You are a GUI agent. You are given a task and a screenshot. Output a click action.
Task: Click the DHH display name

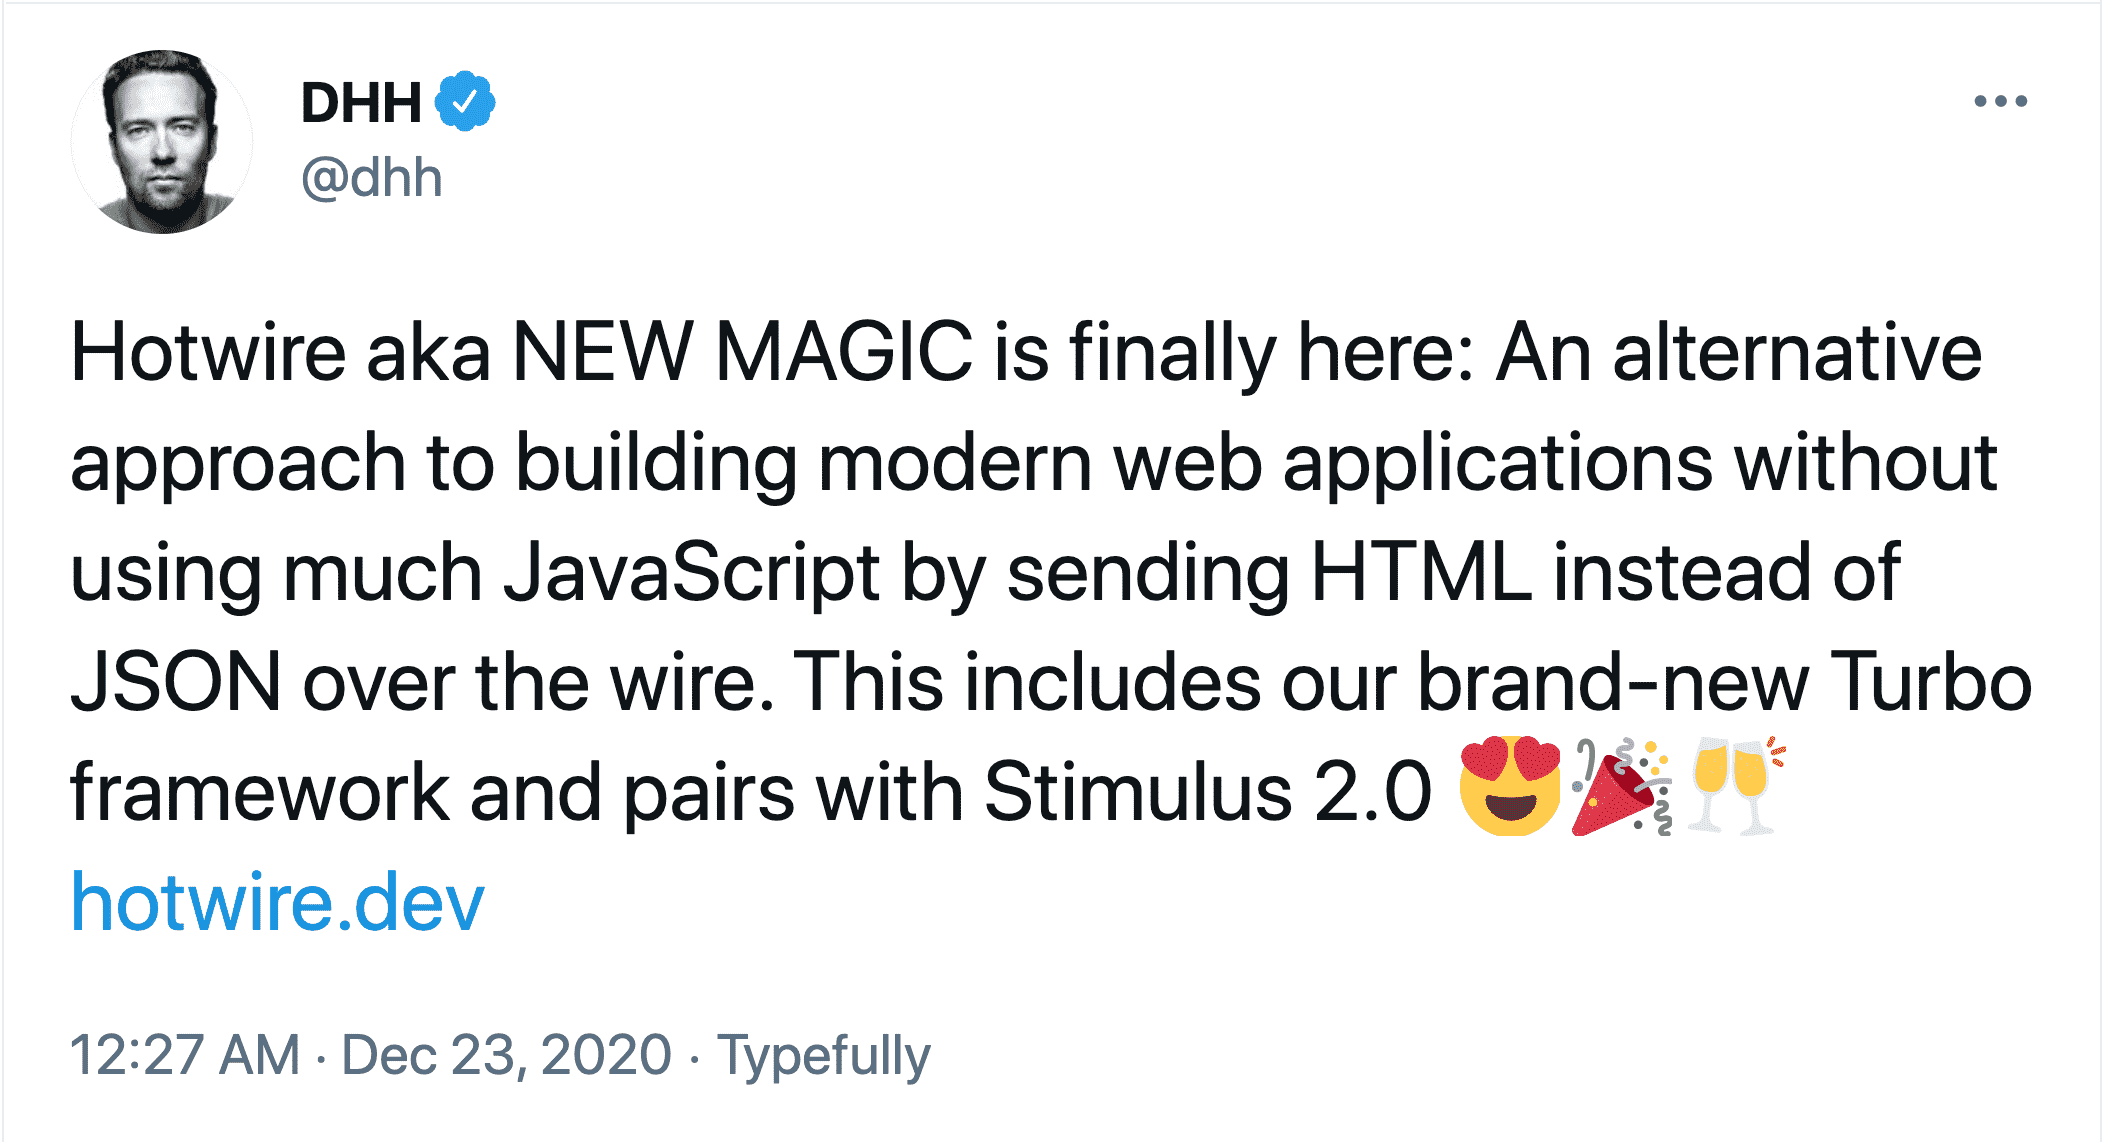[361, 102]
